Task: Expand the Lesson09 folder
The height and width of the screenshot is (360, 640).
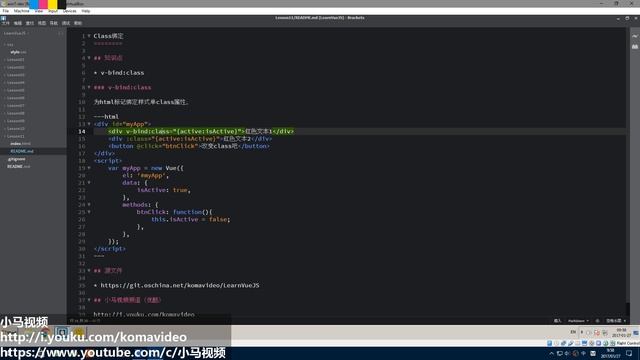Action: pos(15,121)
